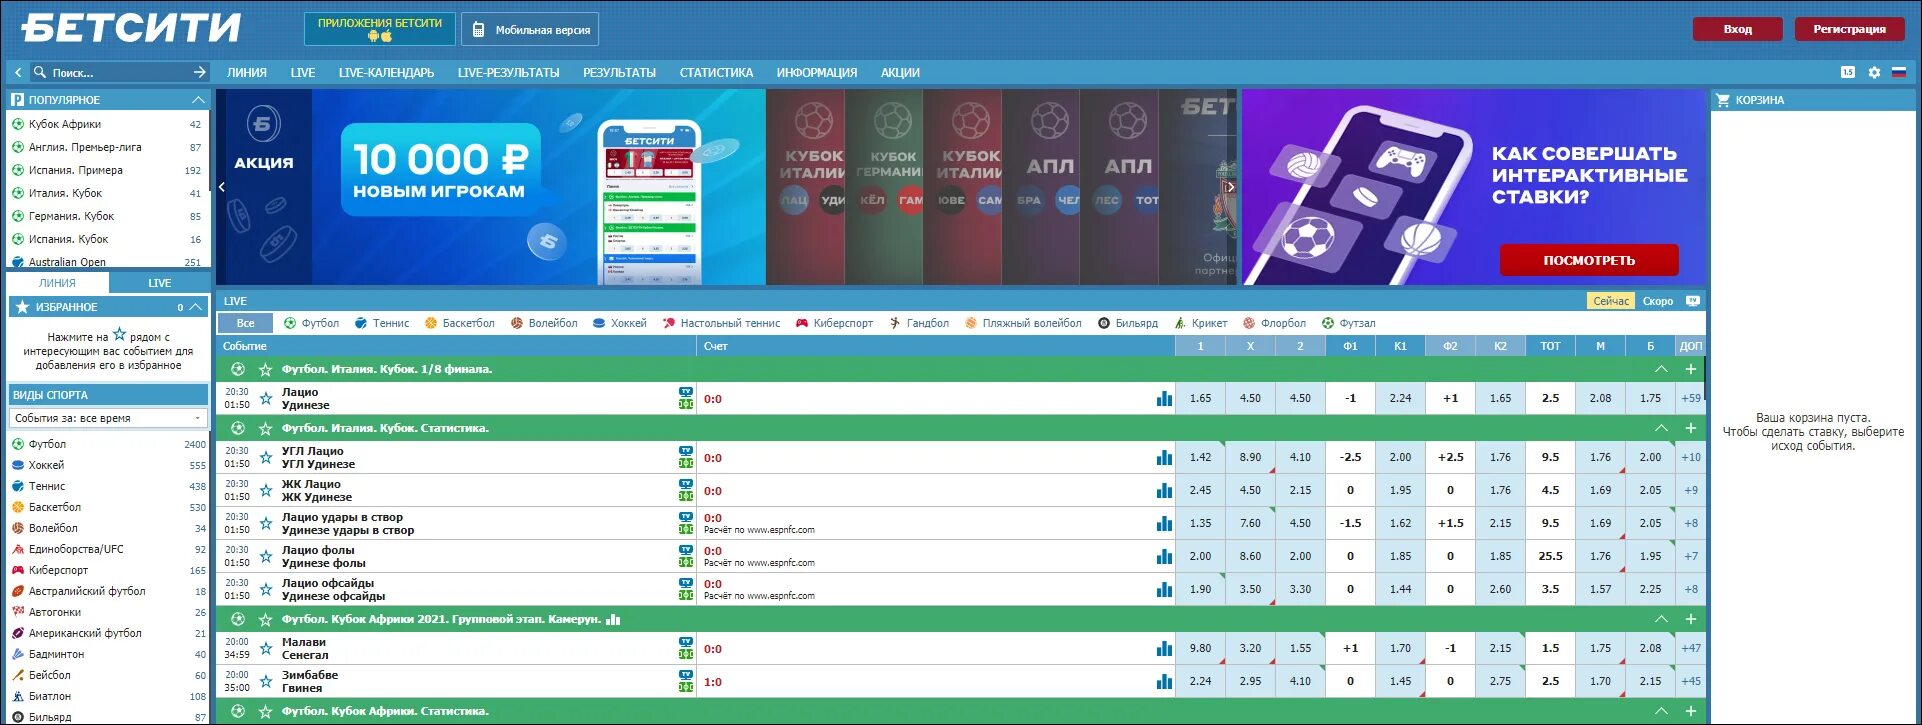
Task: Switch live filter to Сейчас
Action: (1611, 301)
